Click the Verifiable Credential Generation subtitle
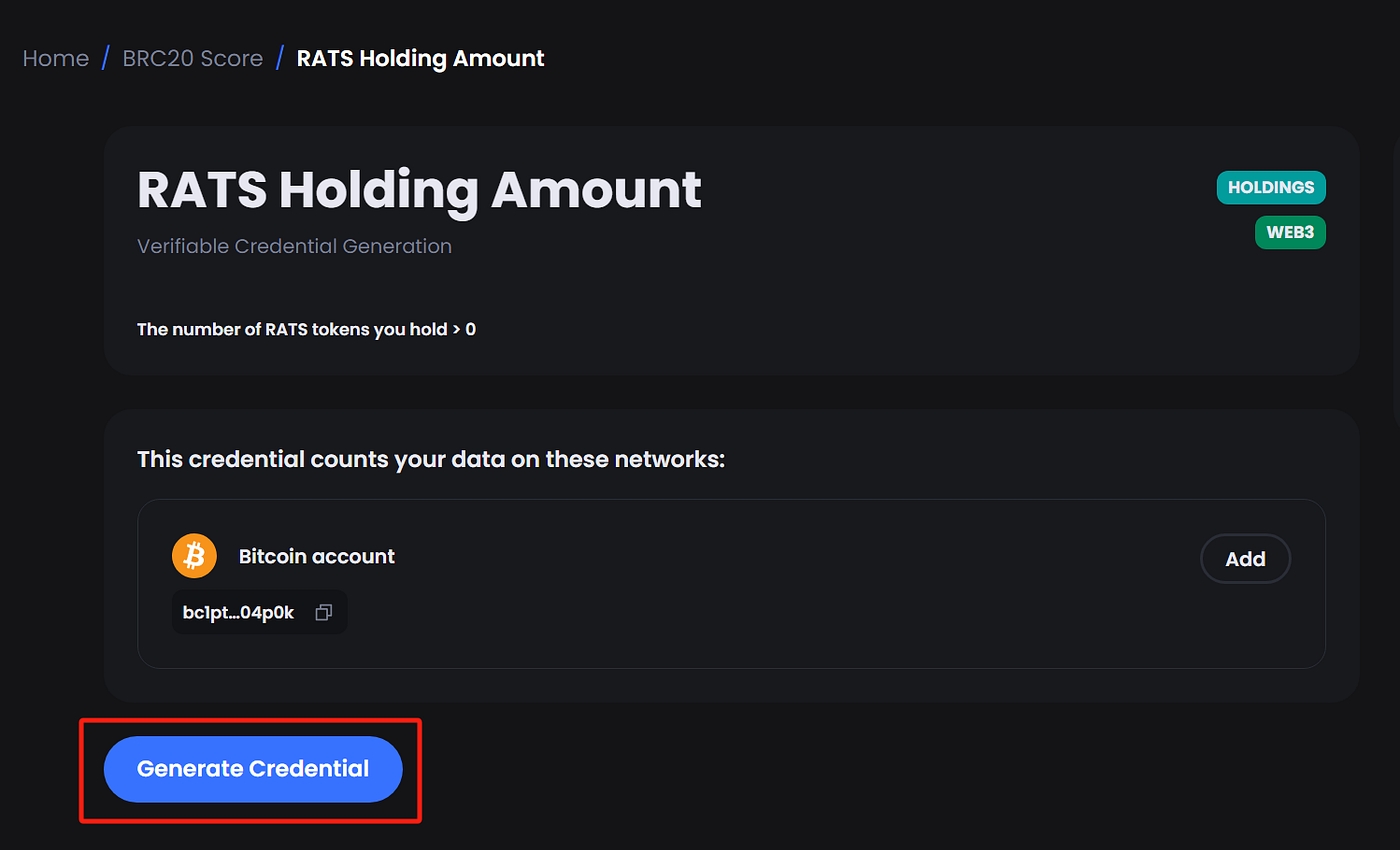This screenshot has width=1400, height=850. [294, 246]
